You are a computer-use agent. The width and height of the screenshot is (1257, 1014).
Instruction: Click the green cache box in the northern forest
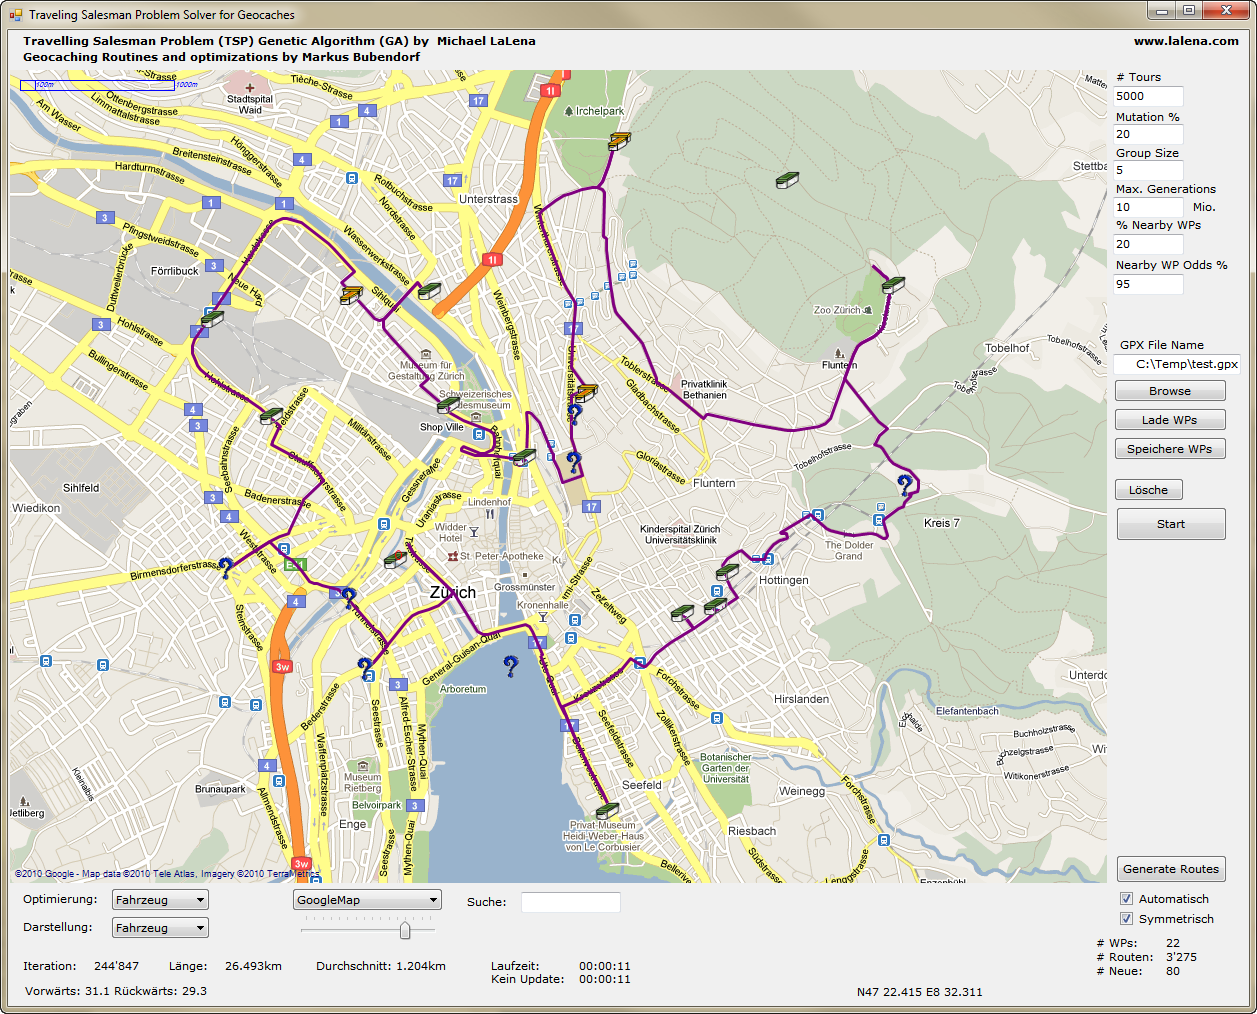point(788,180)
